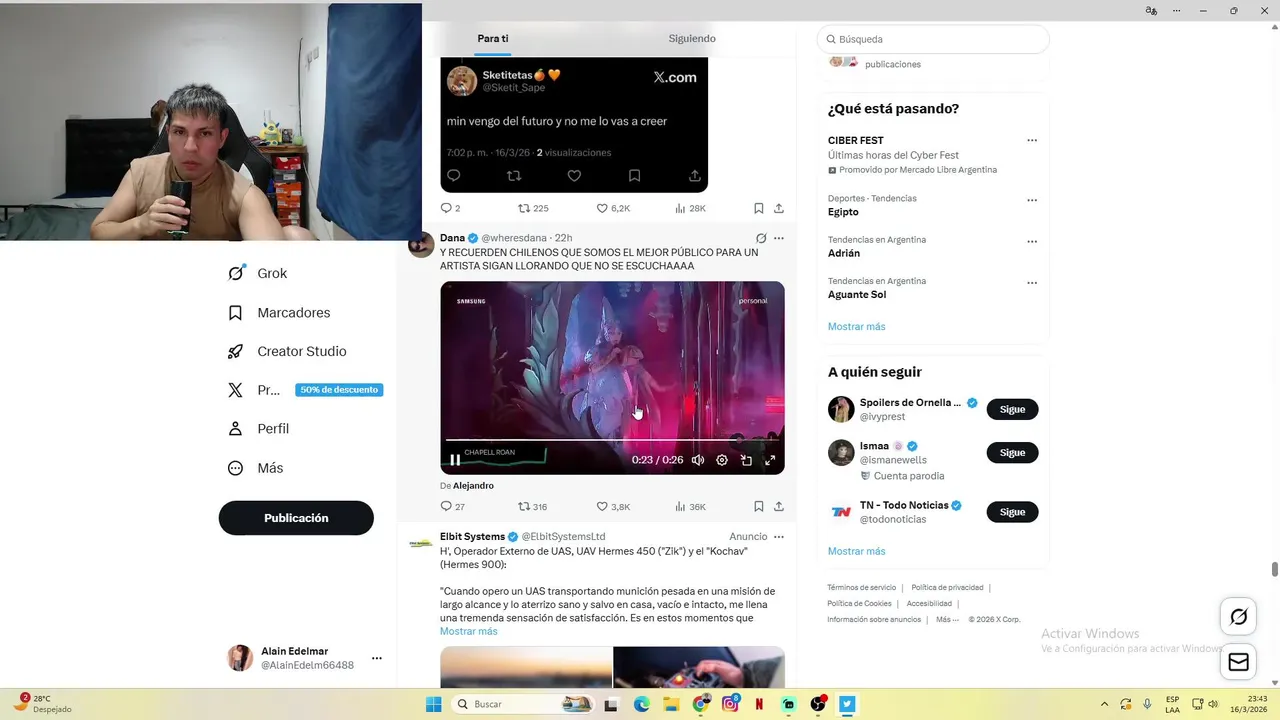The width and height of the screenshot is (1280, 720).
Task: Click Mostrar más under trends
Action: tap(856, 327)
